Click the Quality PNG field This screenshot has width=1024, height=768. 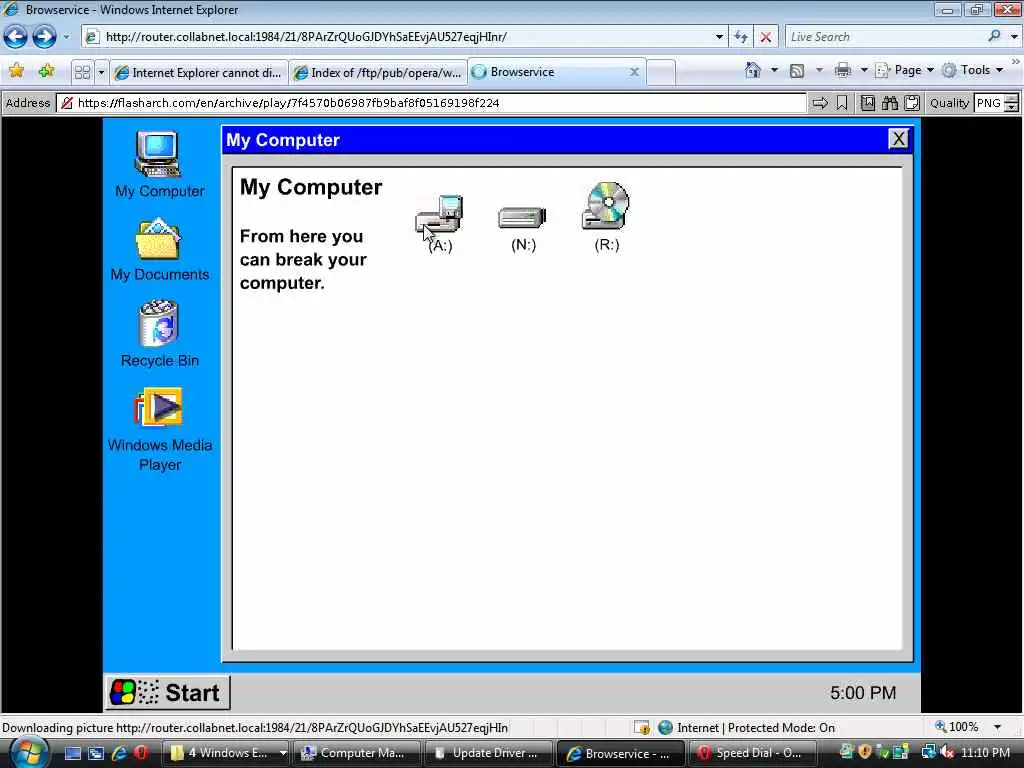click(988, 103)
